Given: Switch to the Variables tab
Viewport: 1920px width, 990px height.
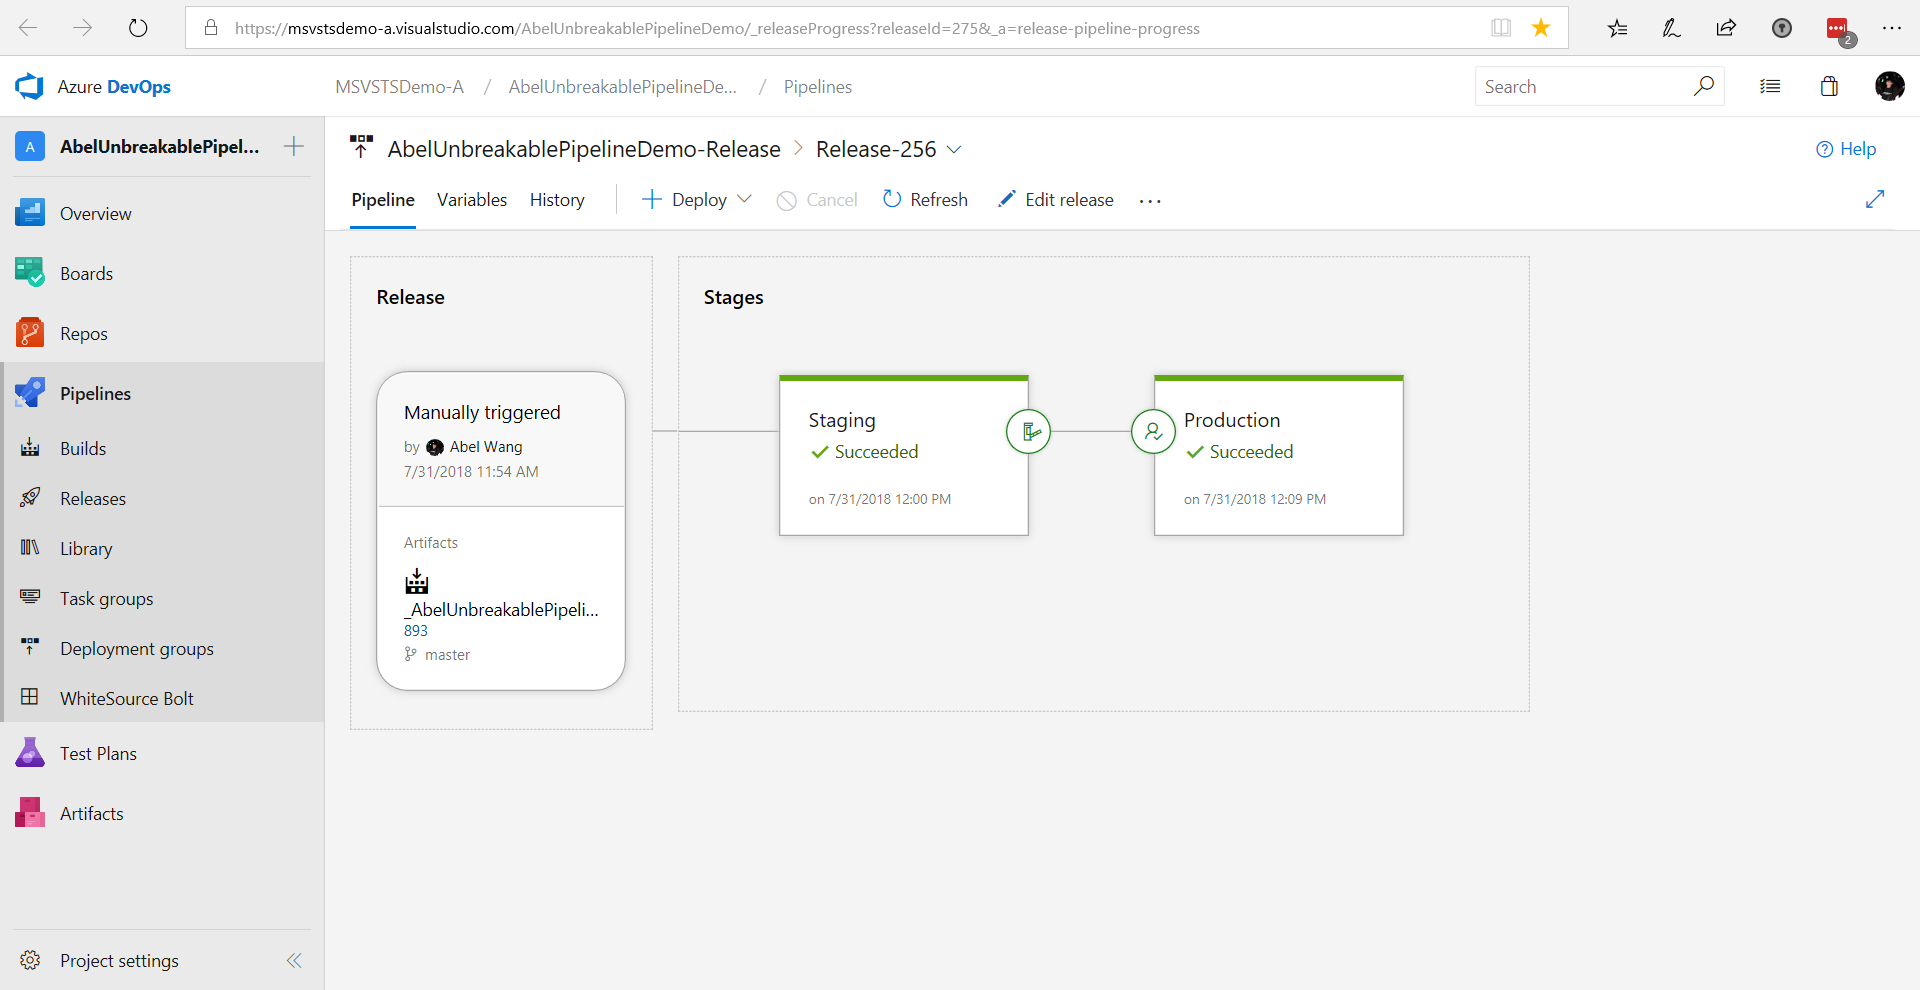Looking at the screenshot, I should tap(472, 200).
